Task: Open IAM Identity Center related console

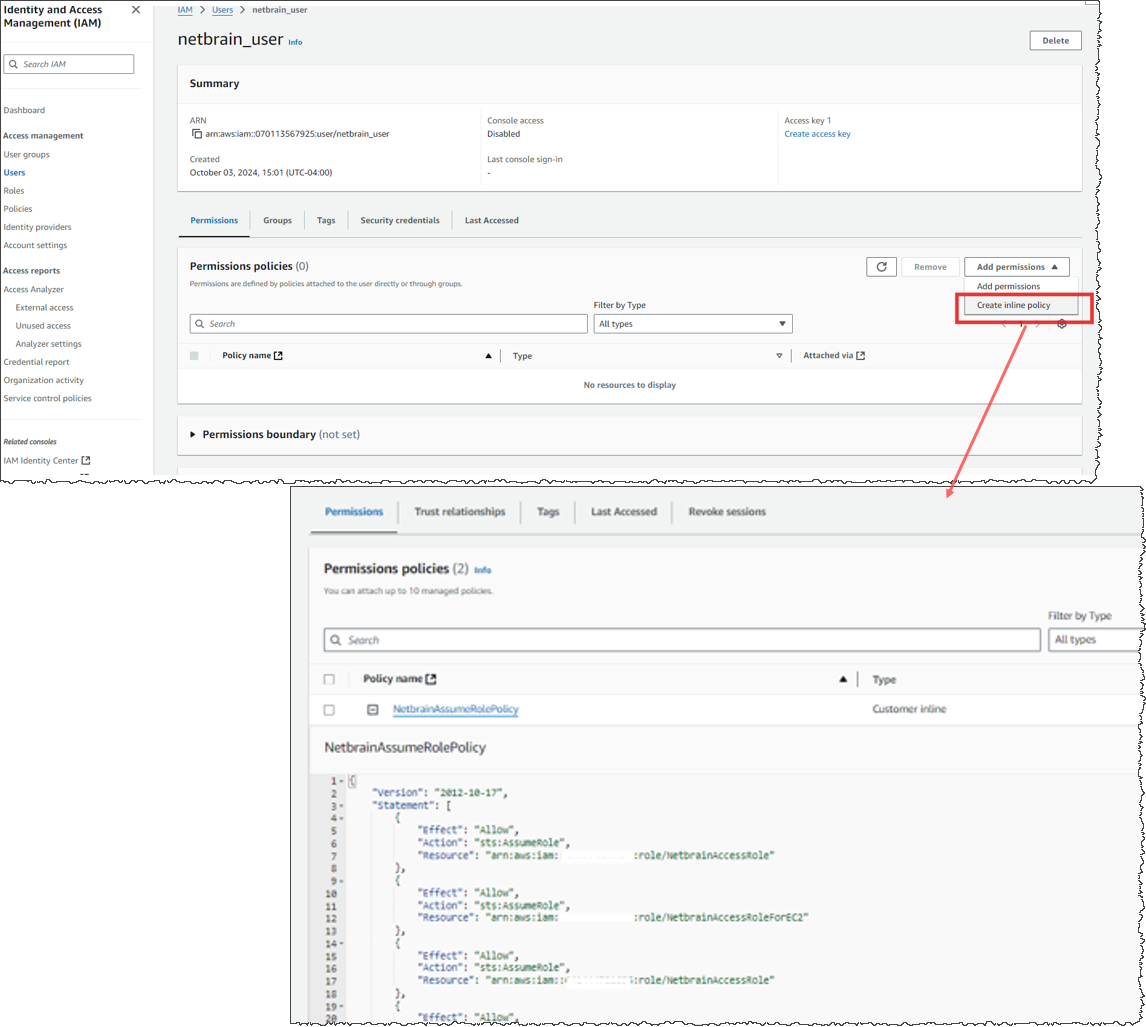Action: [41, 461]
